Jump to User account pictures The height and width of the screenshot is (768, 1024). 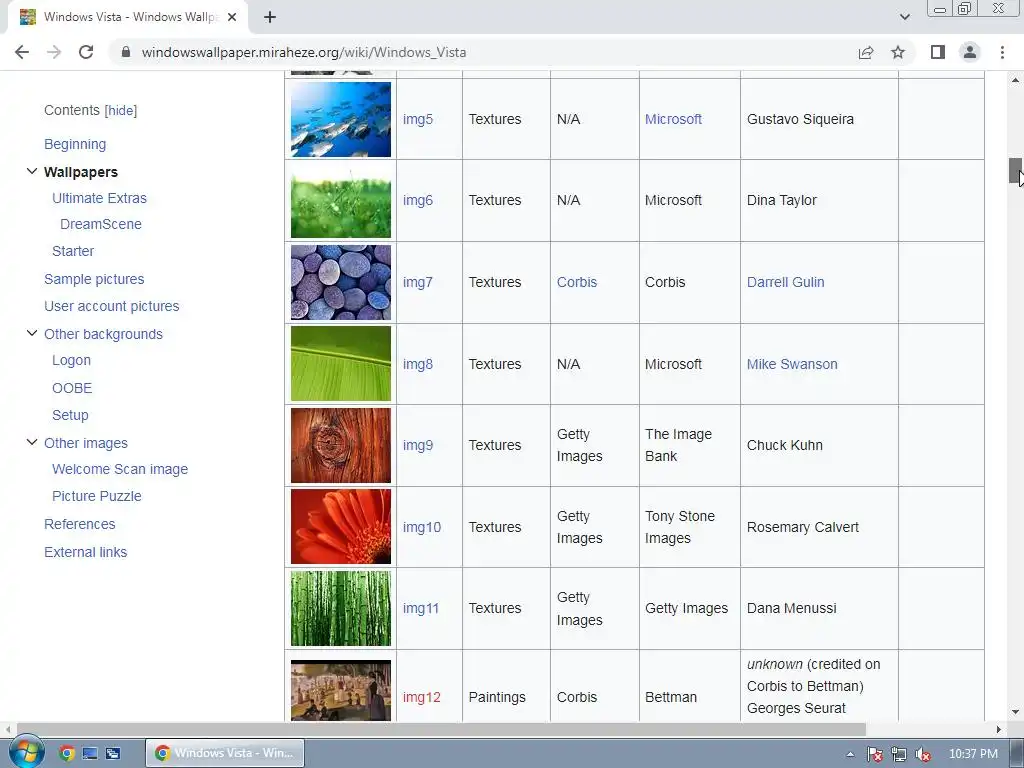pyautogui.click(x=112, y=306)
